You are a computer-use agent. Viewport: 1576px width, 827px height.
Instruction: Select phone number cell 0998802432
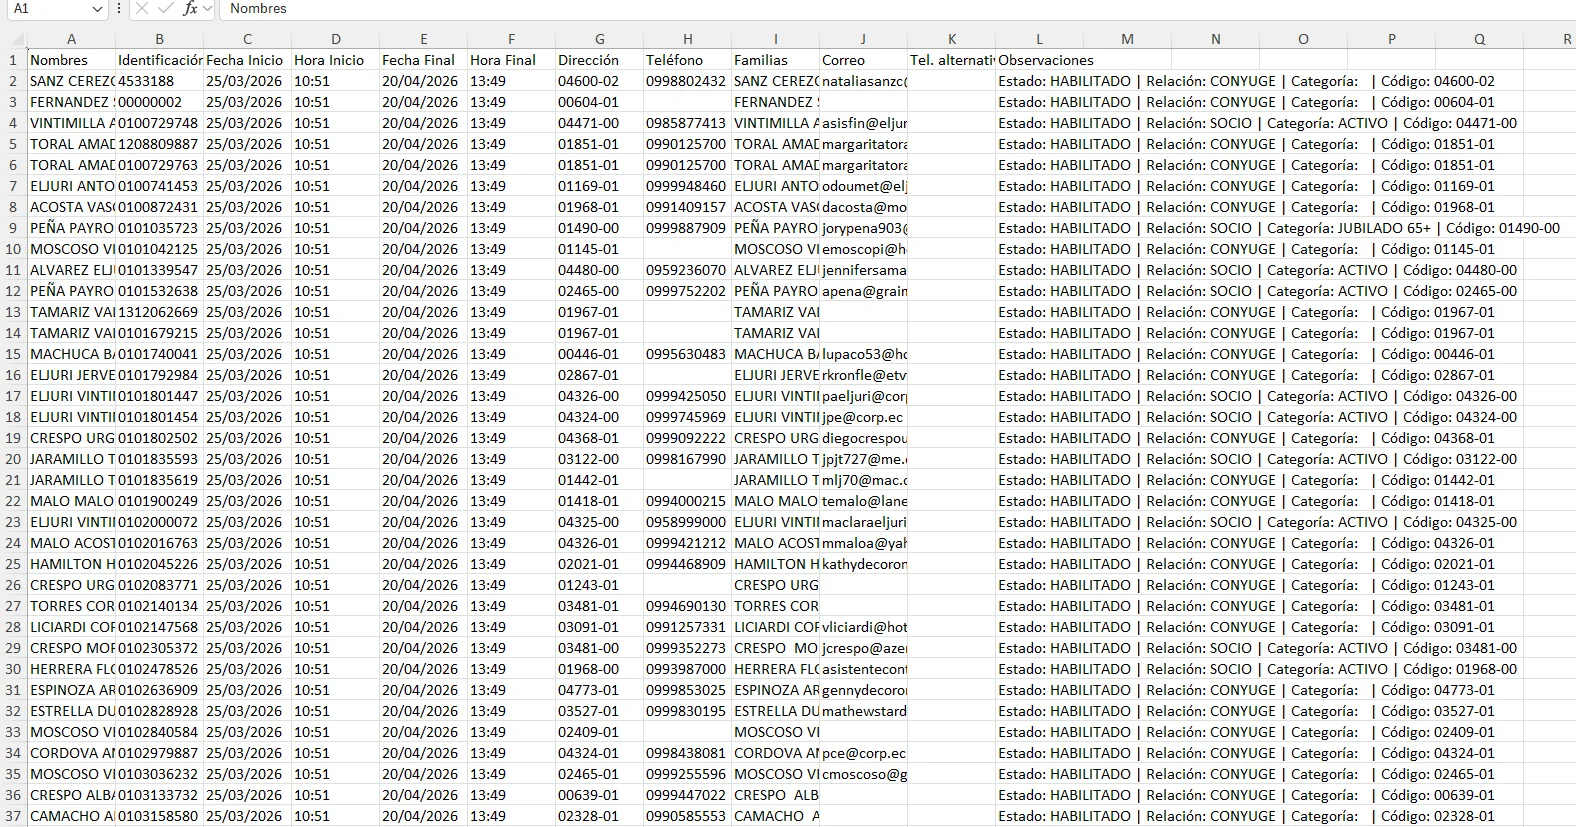pos(687,81)
